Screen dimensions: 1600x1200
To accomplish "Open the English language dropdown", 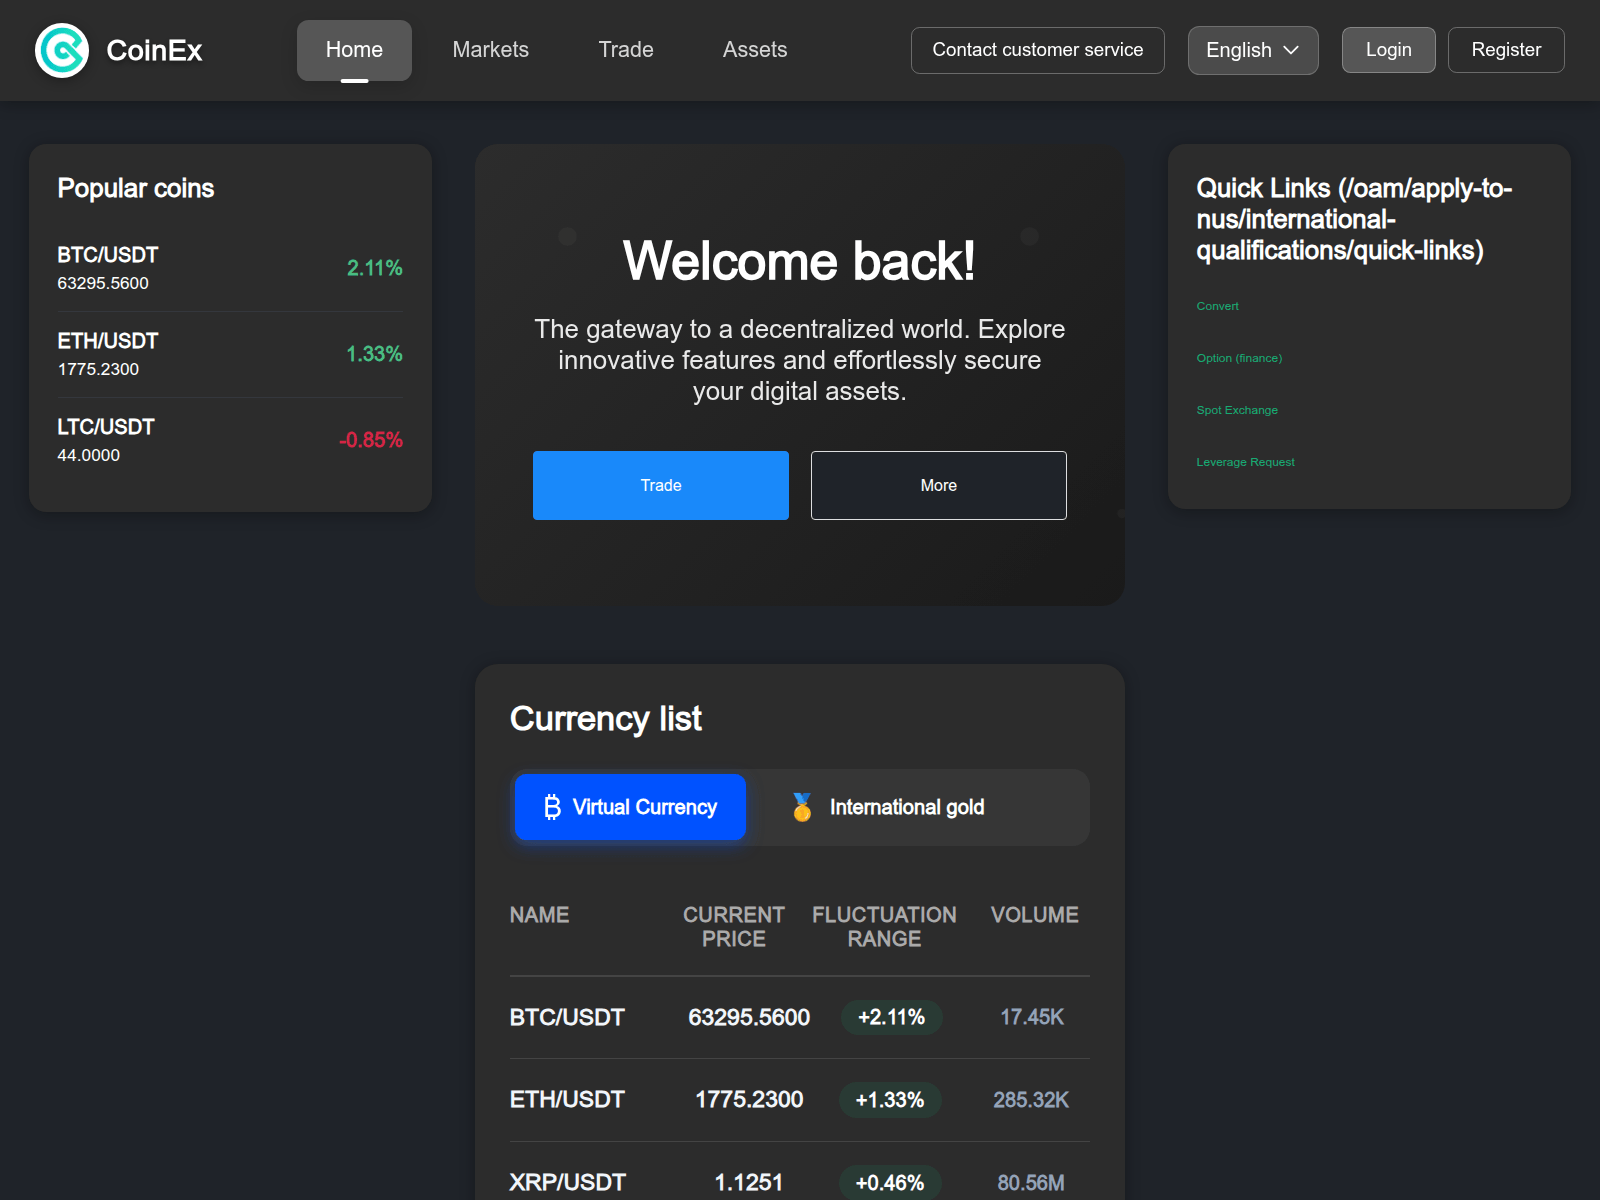I will 1253,50.
